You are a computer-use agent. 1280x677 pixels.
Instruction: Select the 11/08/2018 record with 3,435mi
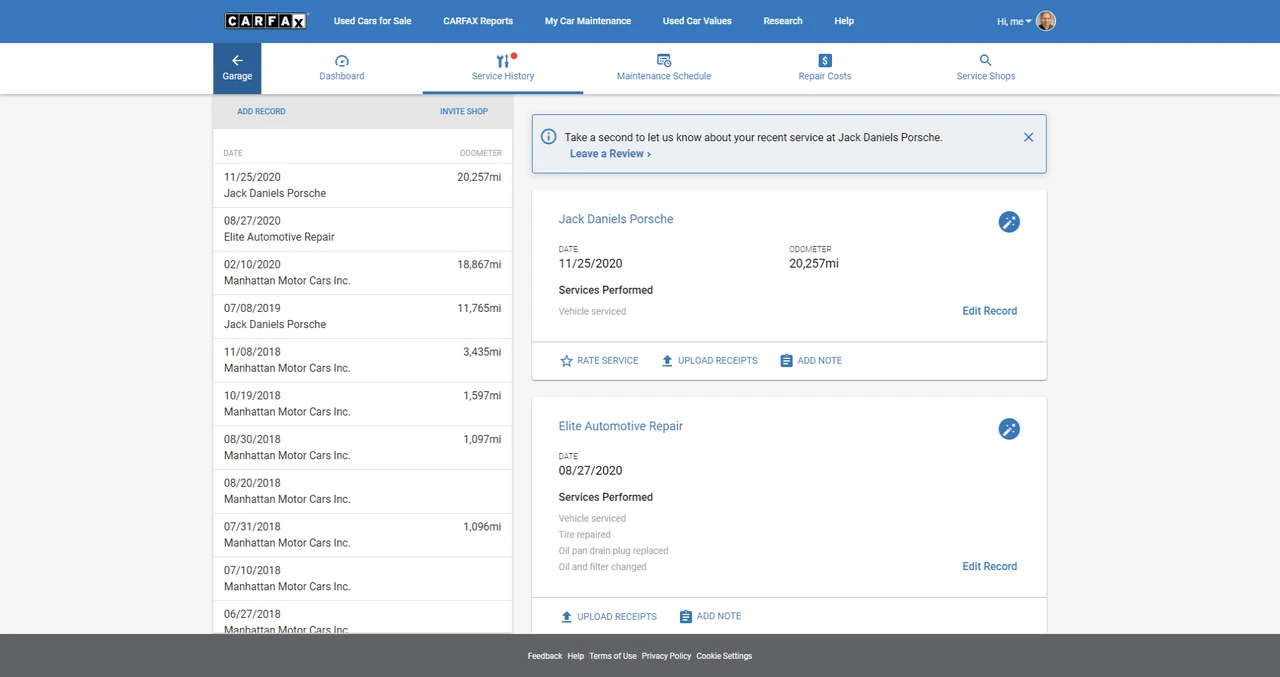point(362,360)
